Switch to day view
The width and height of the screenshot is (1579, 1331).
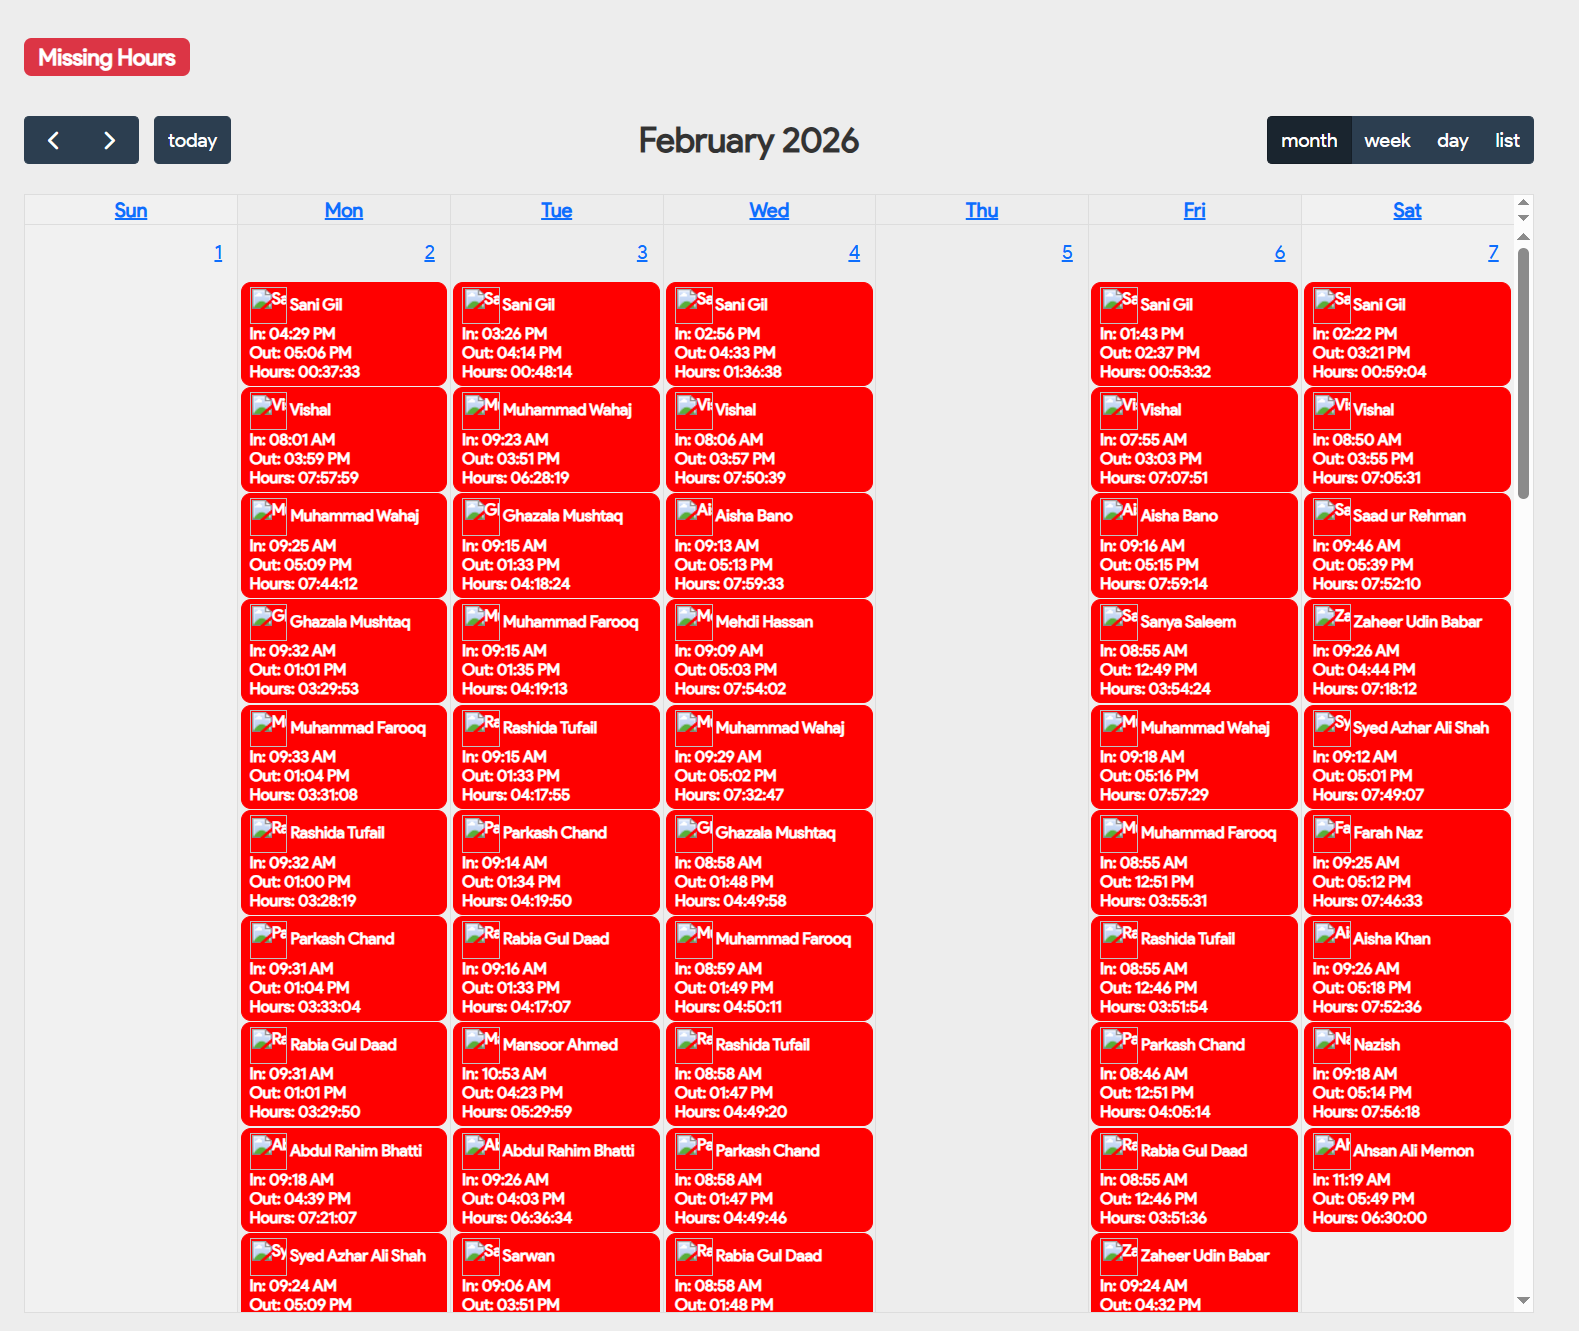click(x=1452, y=140)
